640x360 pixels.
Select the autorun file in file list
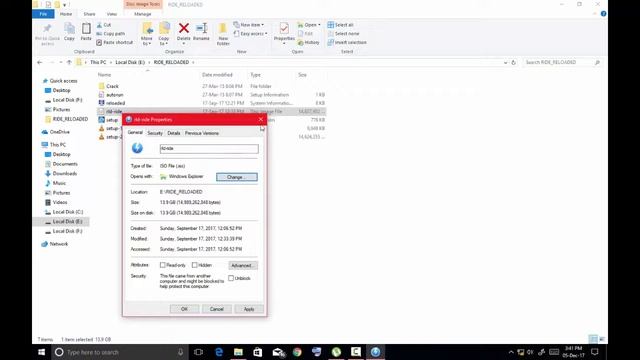pyautogui.click(x=115, y=95)
